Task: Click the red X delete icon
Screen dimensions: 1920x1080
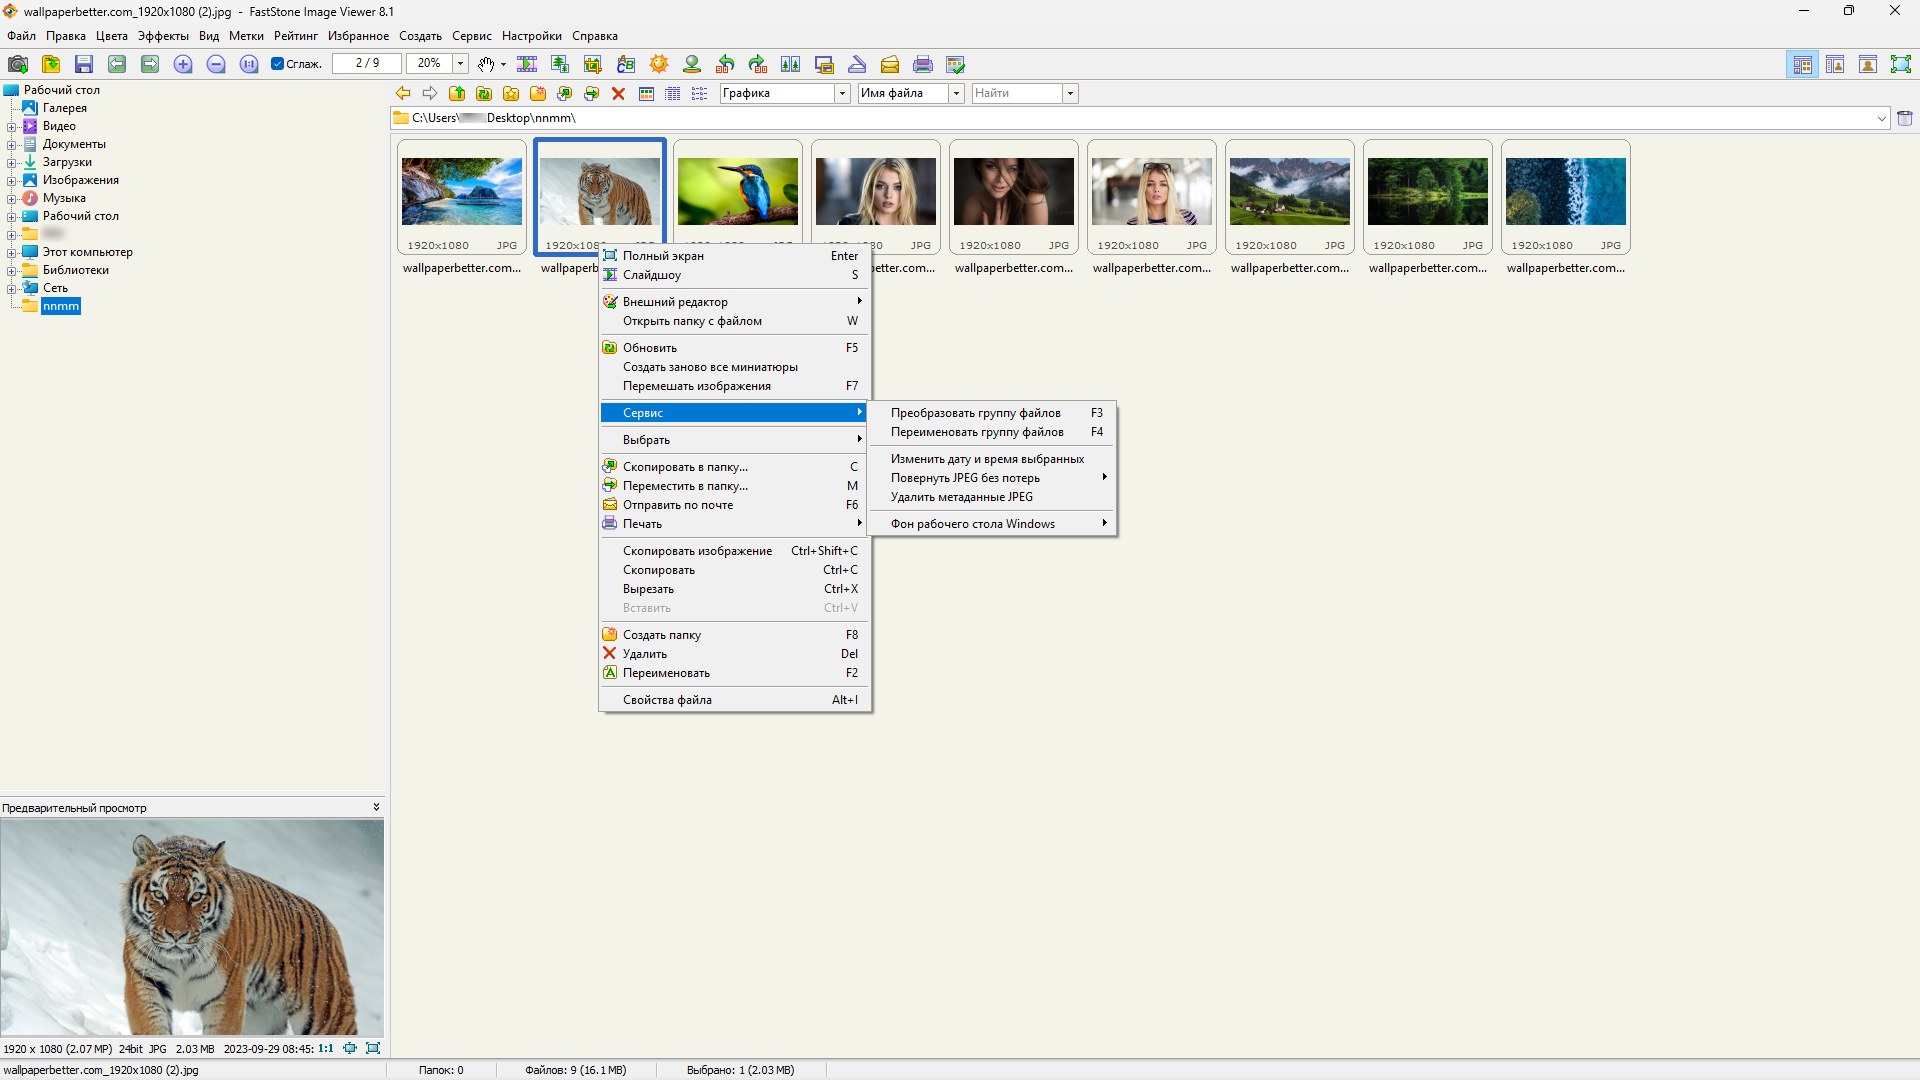Action: tap(618, 93)
